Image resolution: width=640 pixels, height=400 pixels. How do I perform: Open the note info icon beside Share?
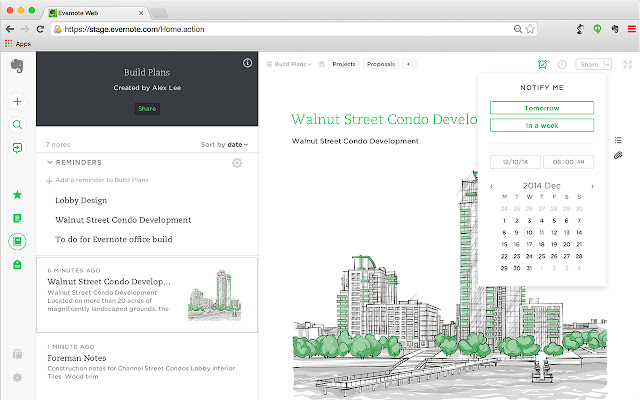[x=562, y=64]
